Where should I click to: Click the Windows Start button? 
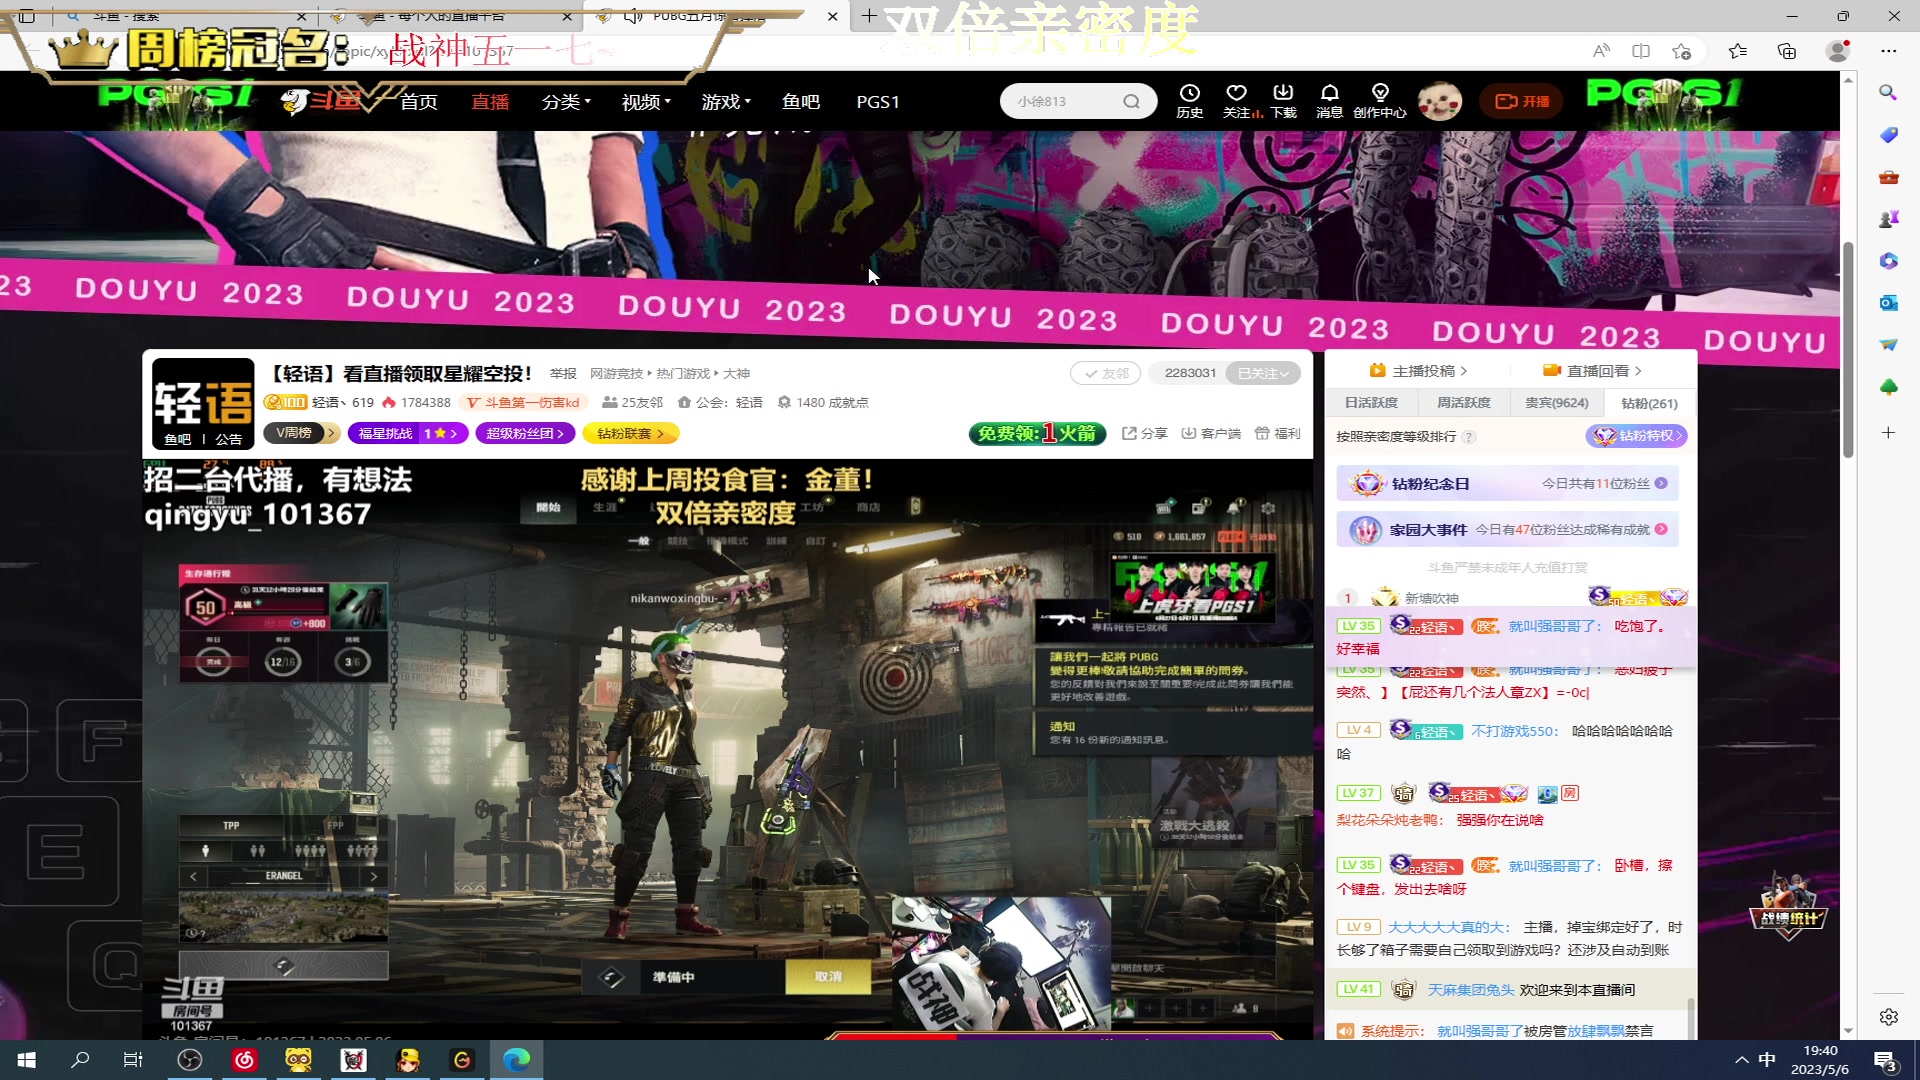tap(27, 1060)
